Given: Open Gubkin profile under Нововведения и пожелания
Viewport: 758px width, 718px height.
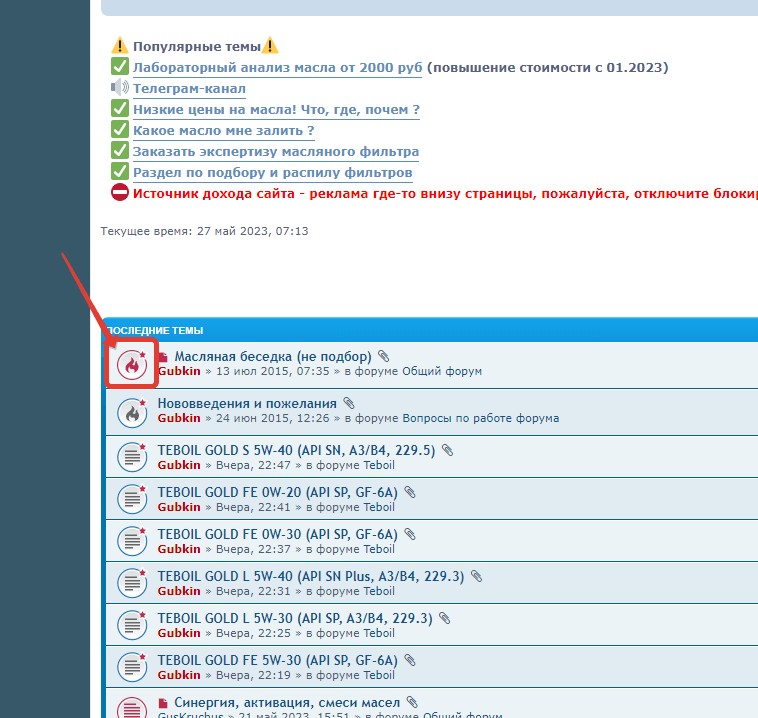Looking at the screenshot, I should pyautogui.click(x=179, y=418).
